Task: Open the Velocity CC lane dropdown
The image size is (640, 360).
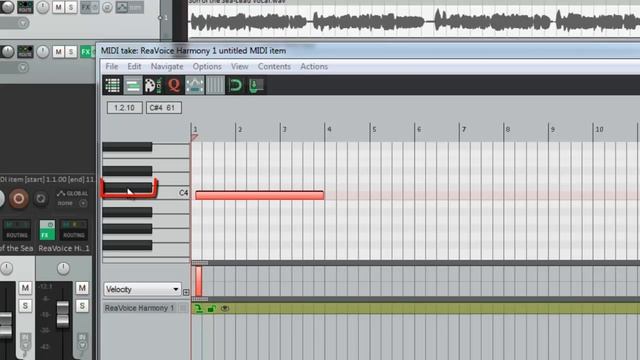Action: coord(142,289)
